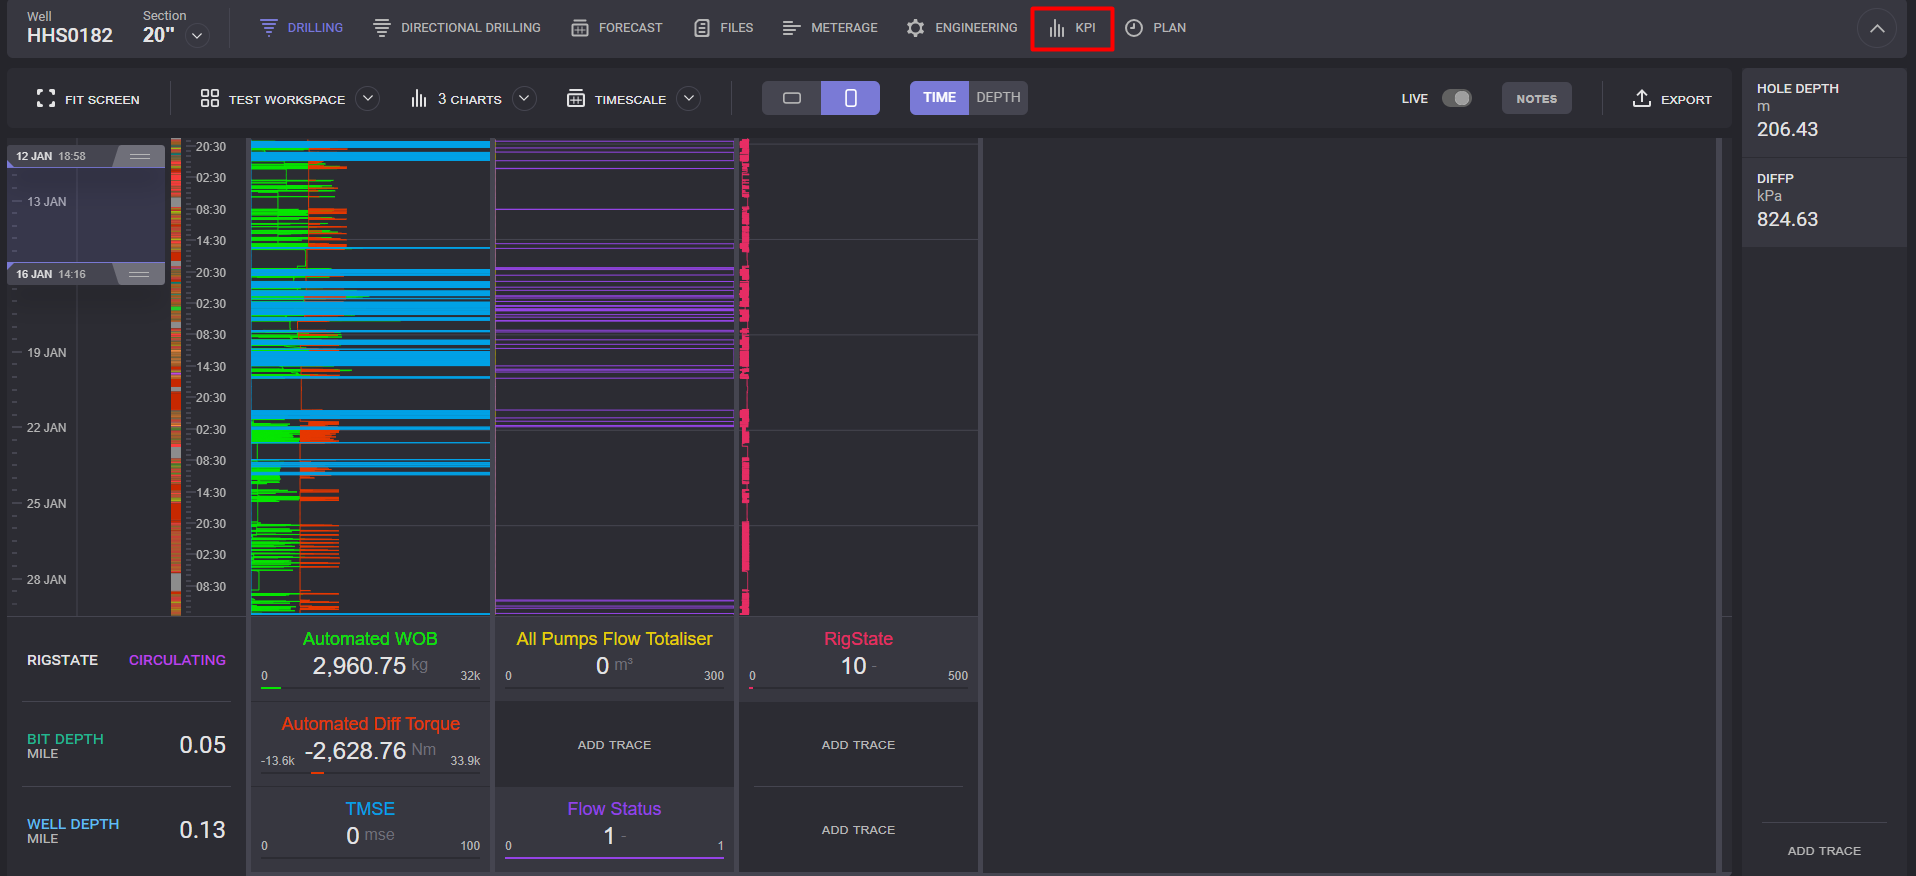Click the NOTES button
Screen dimensions: 1916x876
tap(1536, 98)
